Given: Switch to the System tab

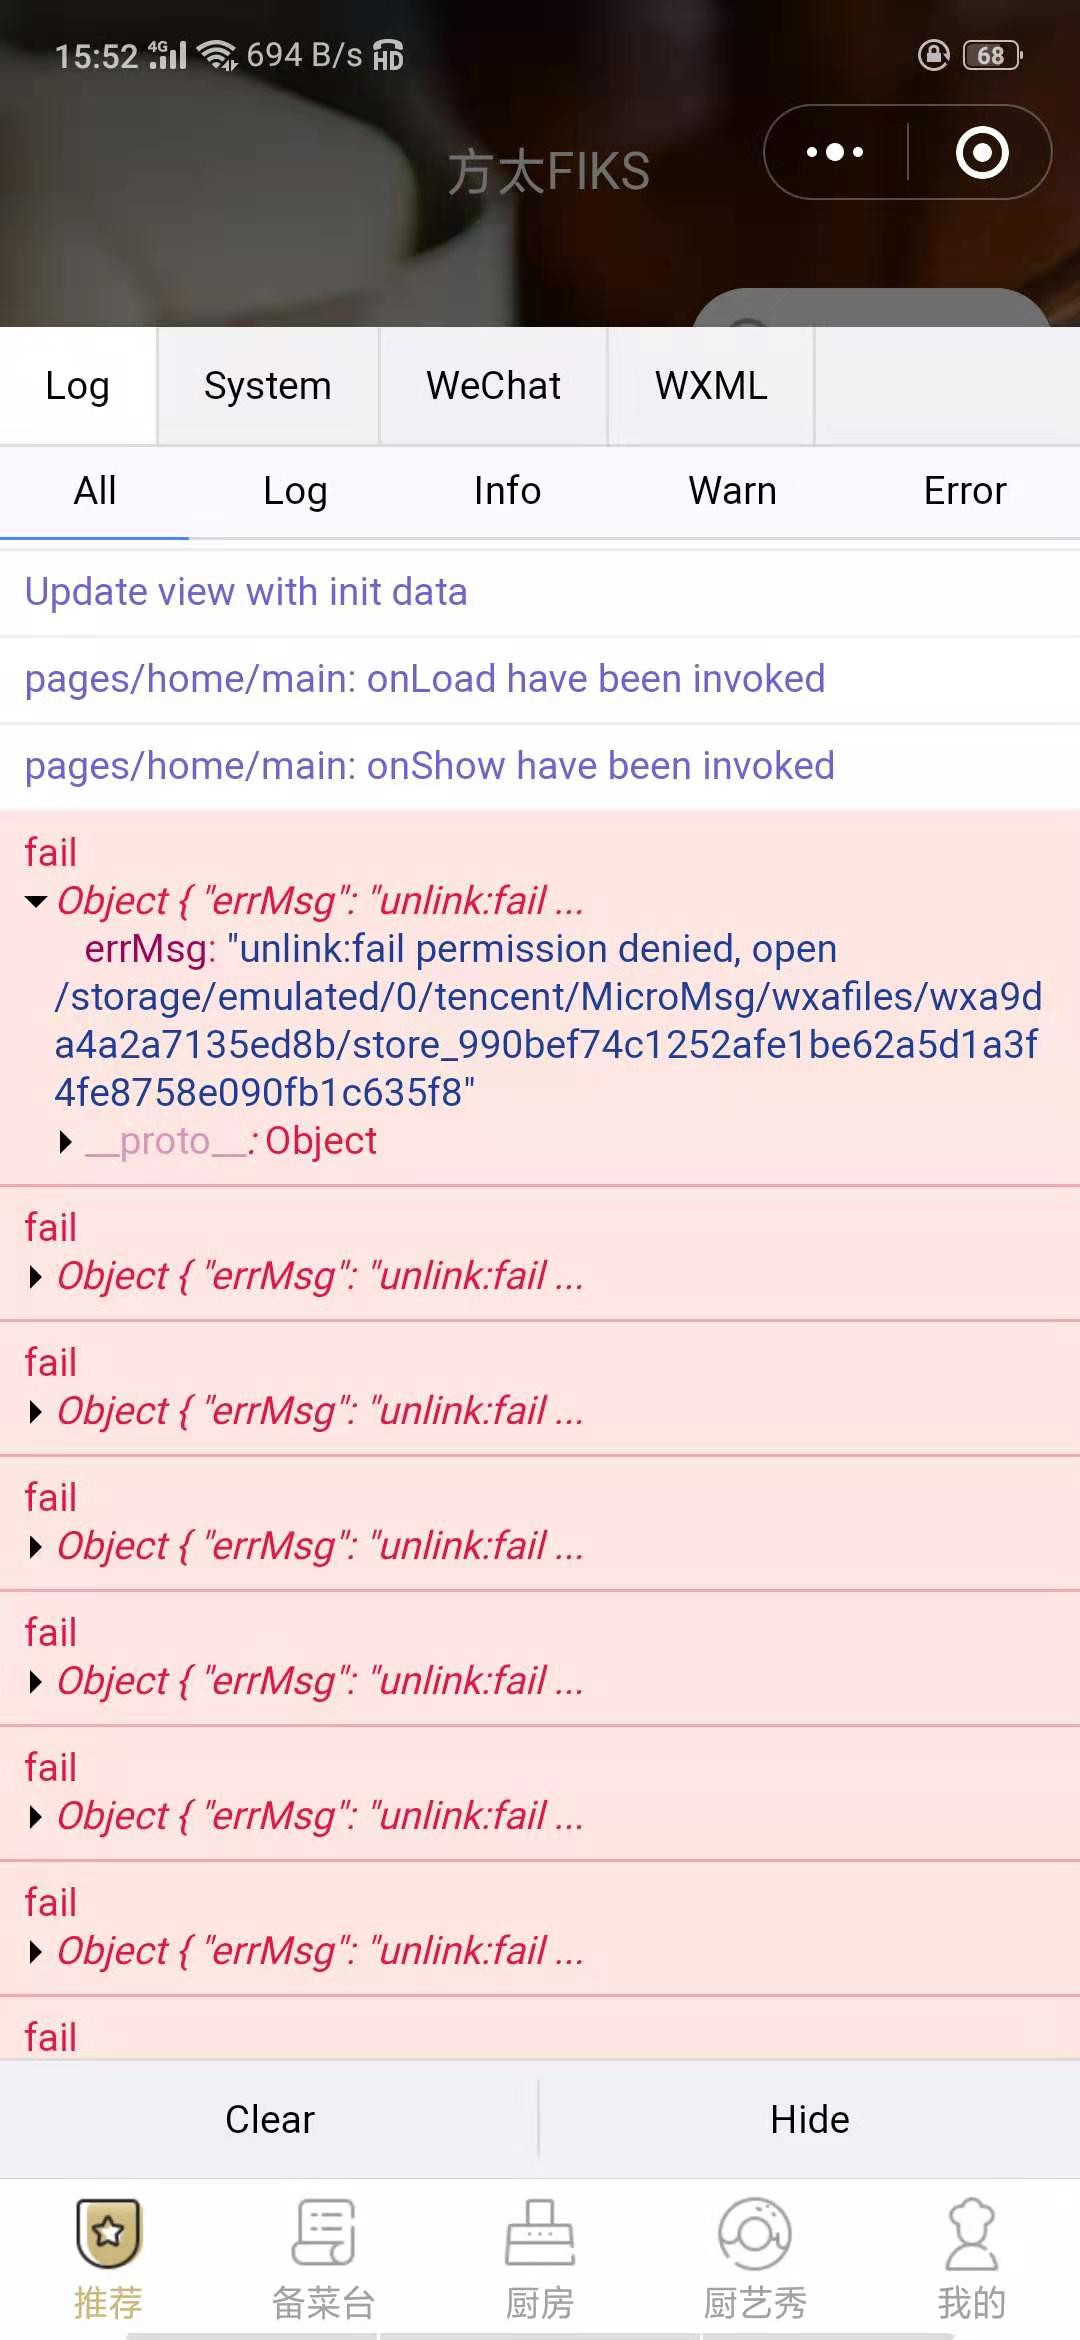Looking at the screenshot, I should (x=268, y=386).
